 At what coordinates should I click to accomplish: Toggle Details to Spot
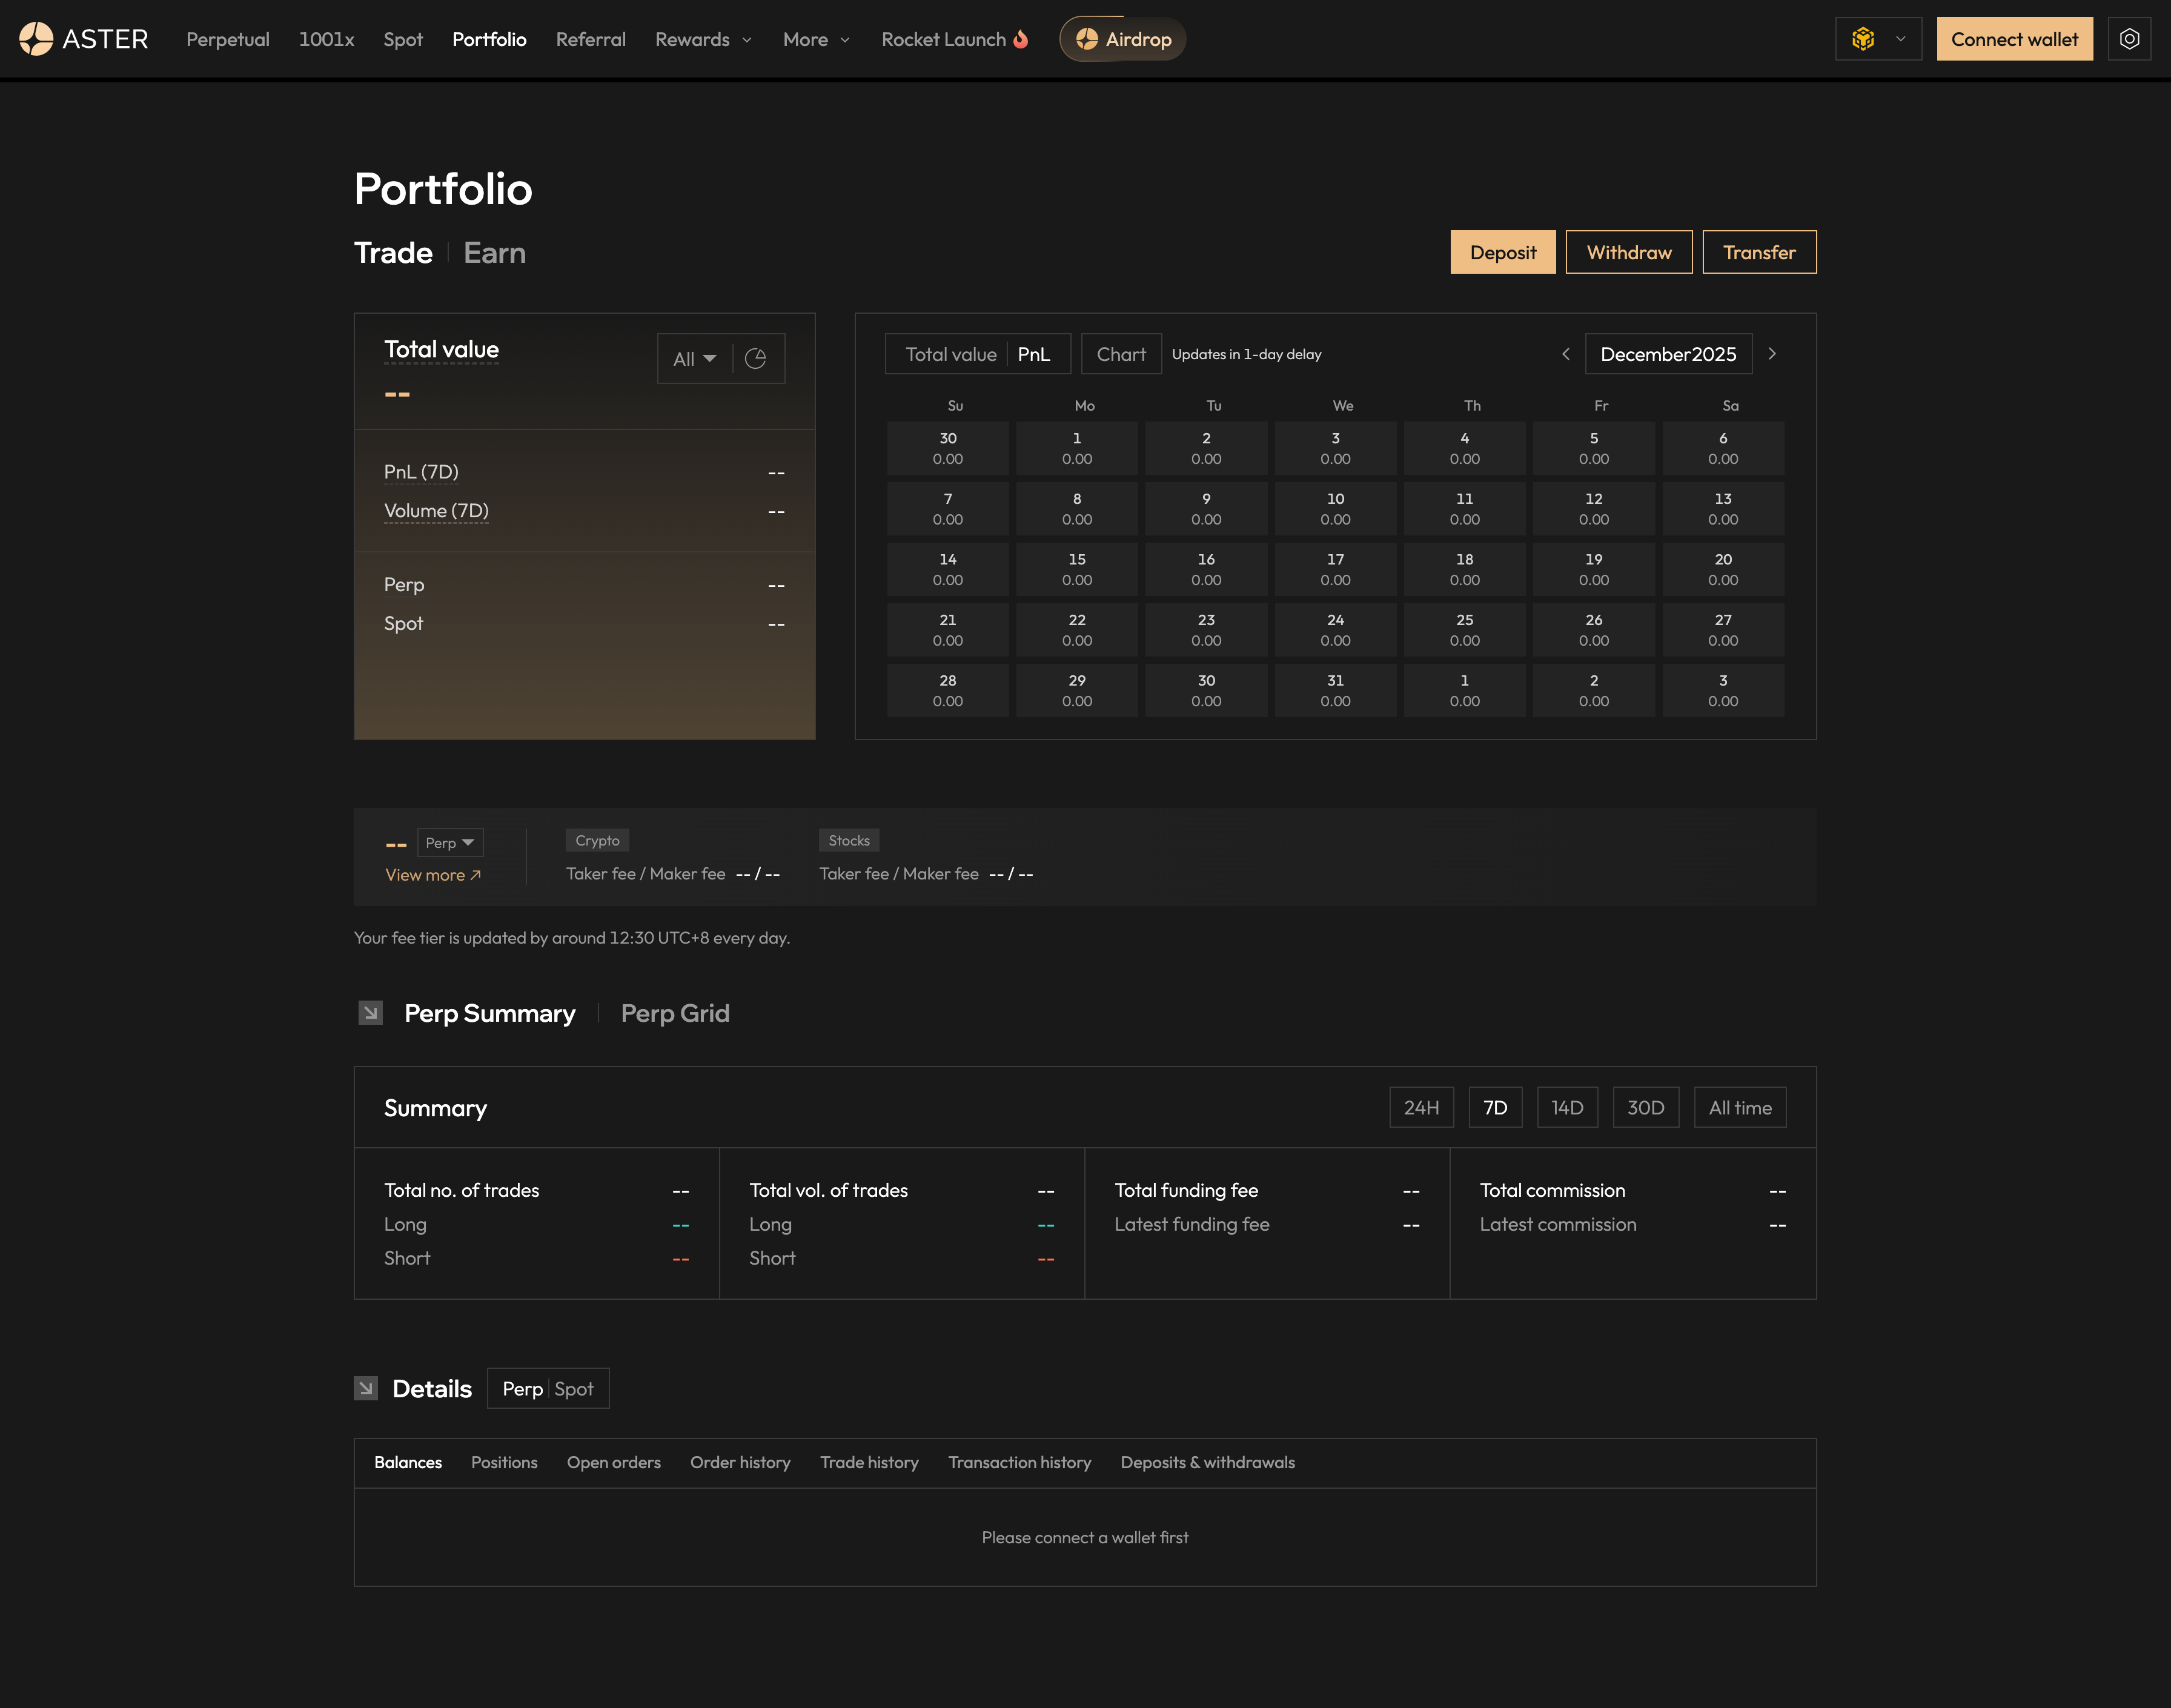(x=574, y=1389)
